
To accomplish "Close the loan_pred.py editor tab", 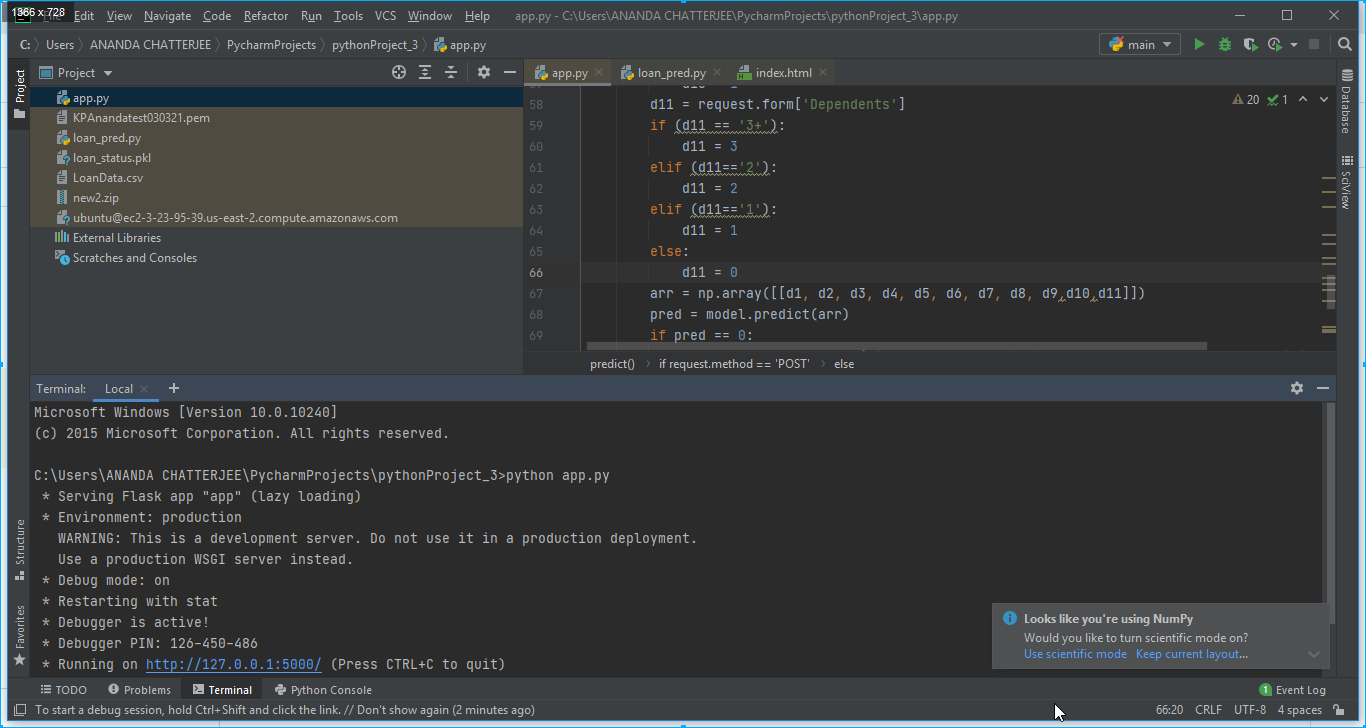I will pyautogui.click(x=717, y=73).
